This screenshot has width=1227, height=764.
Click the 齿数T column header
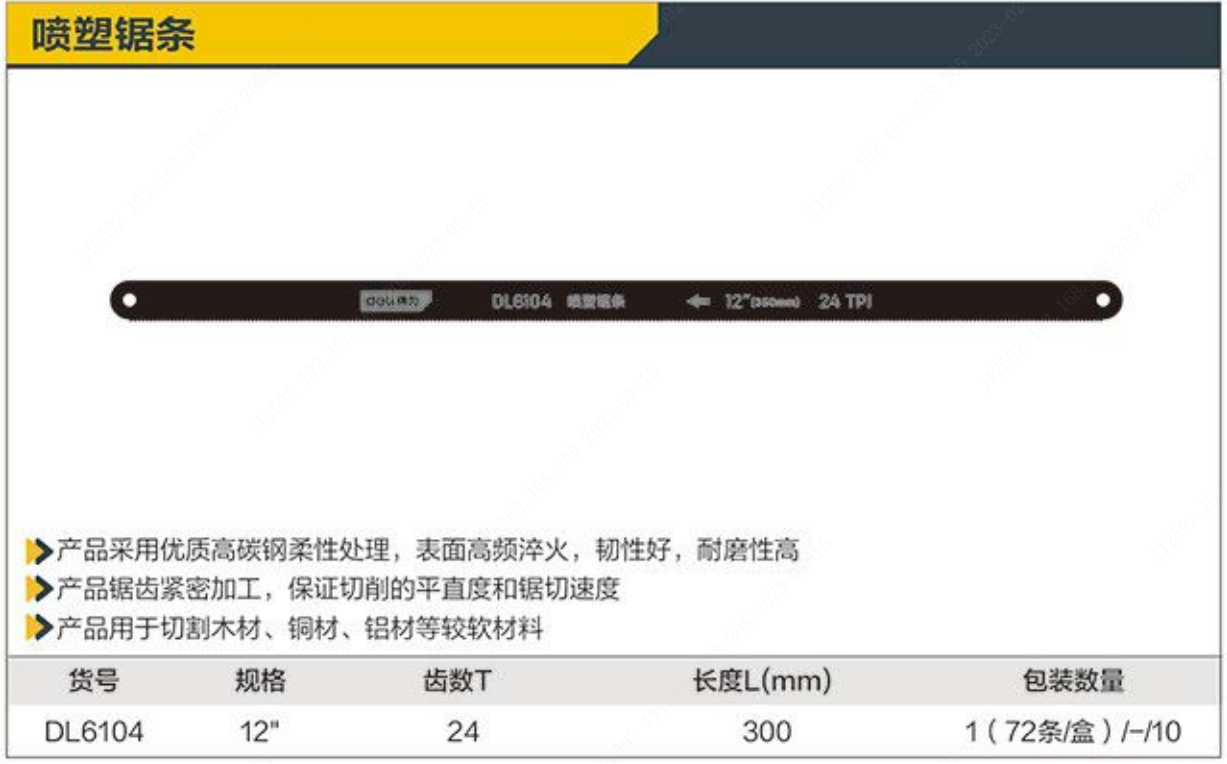[x=458, y=682]
